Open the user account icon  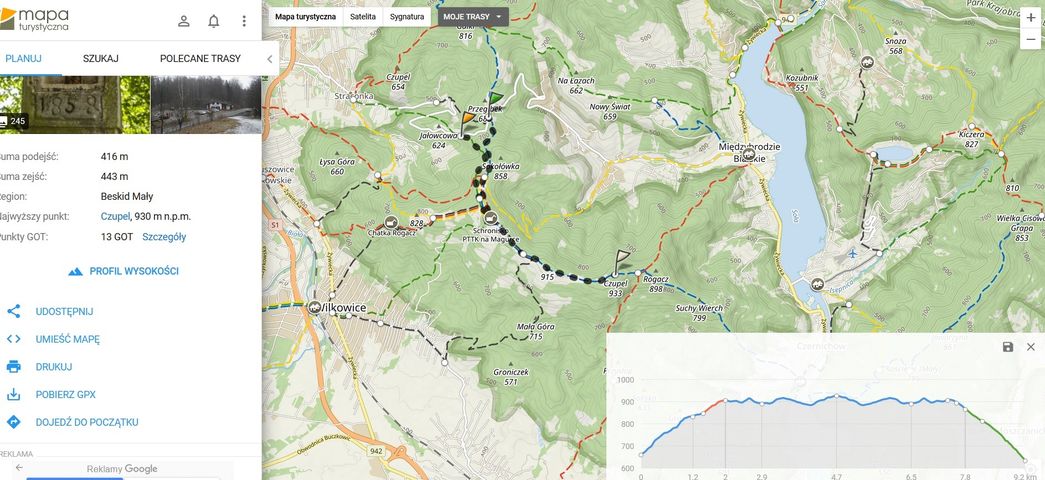(x=184, y=21)
